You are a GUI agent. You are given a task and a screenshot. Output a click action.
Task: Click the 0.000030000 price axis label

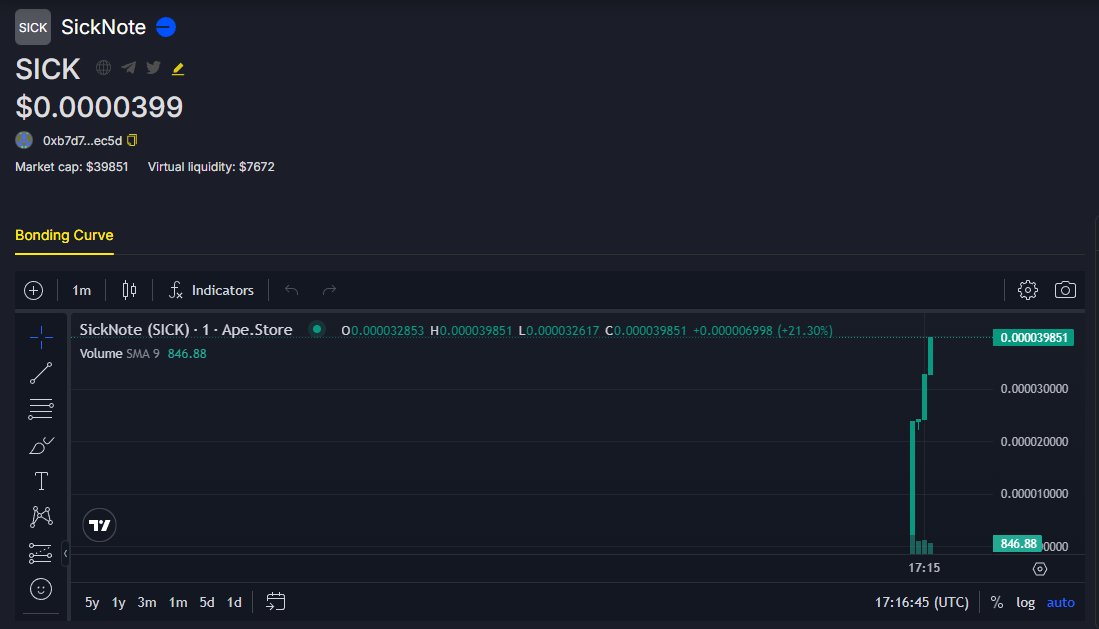1034,388
